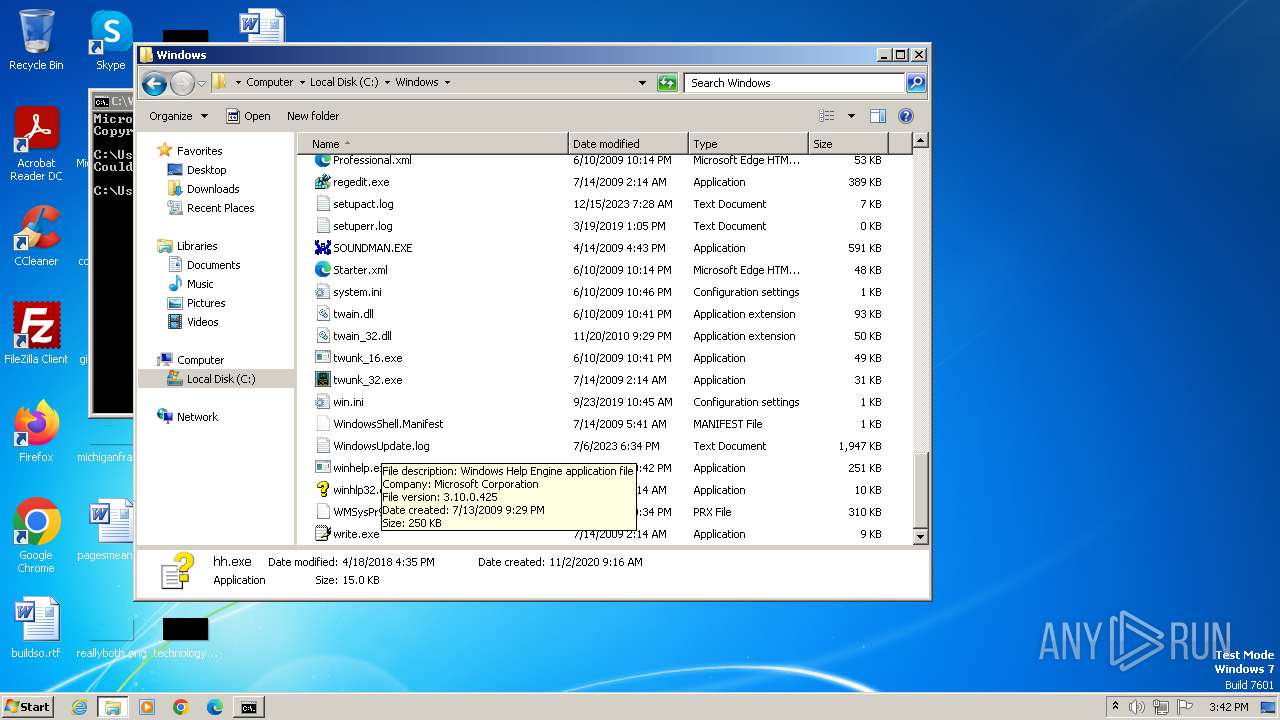The width and height of the screenshot is (1280, 720).
Task: Sort by the Type column header
Action: click(x=748, y=144)
